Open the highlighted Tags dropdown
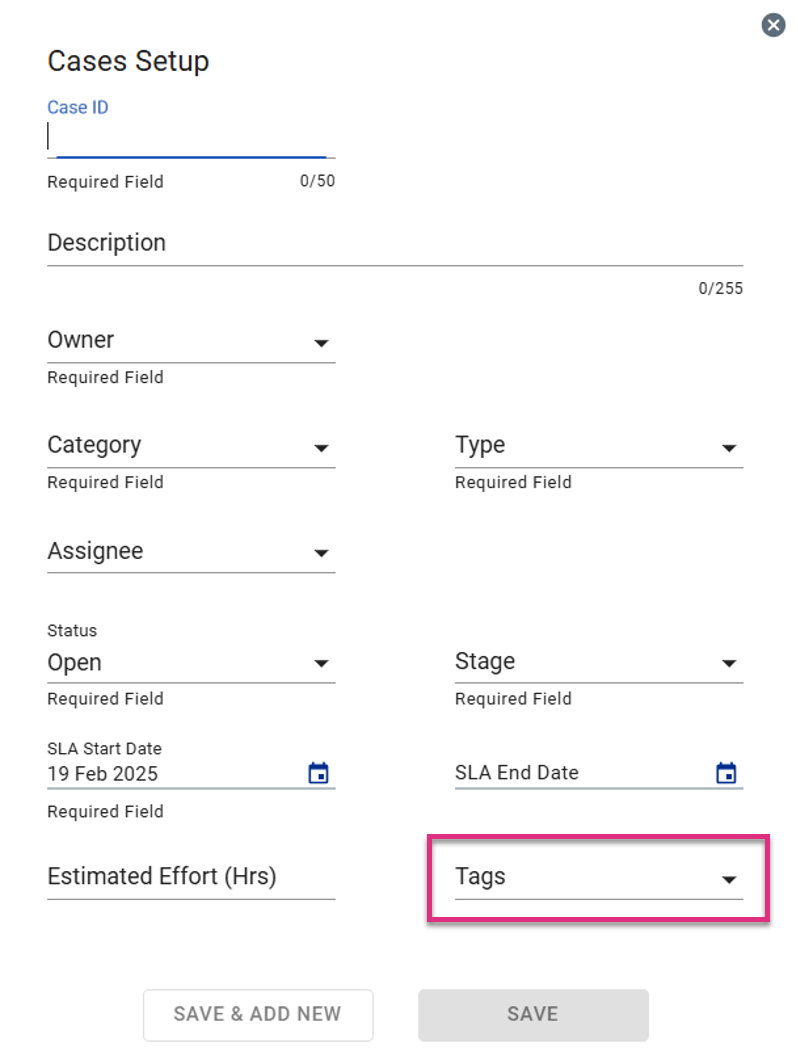This screenshot has width=798, height=1056. pyautogui.click(x=599, y=878)
